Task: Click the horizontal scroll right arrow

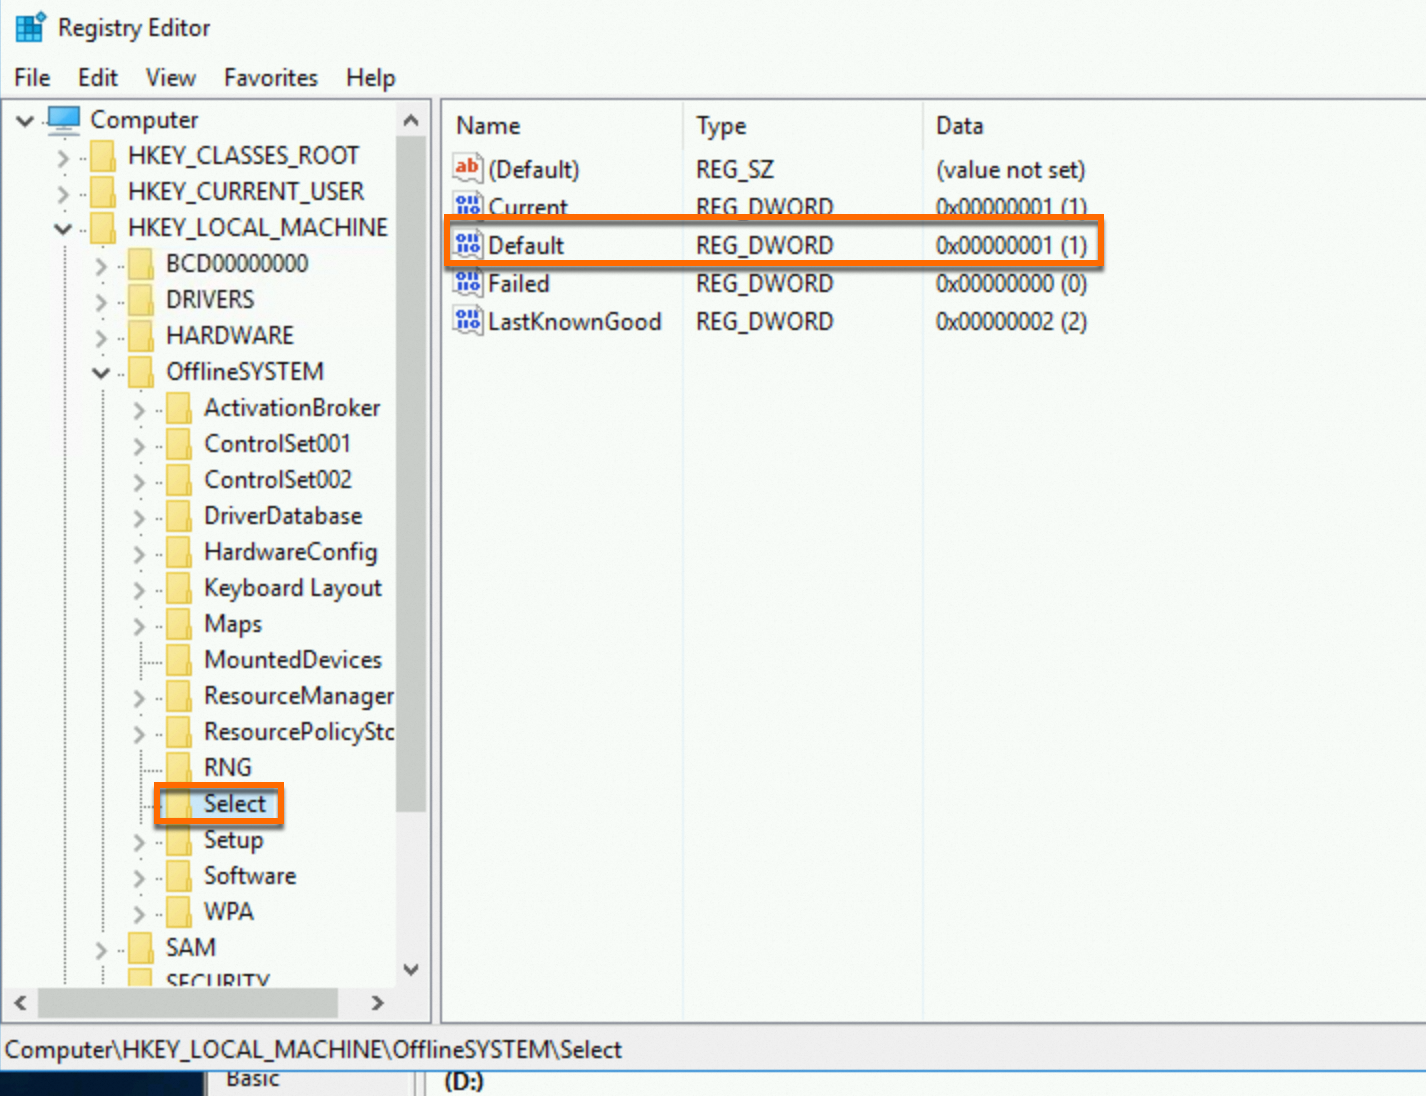Action: (x=377, y=1002)
